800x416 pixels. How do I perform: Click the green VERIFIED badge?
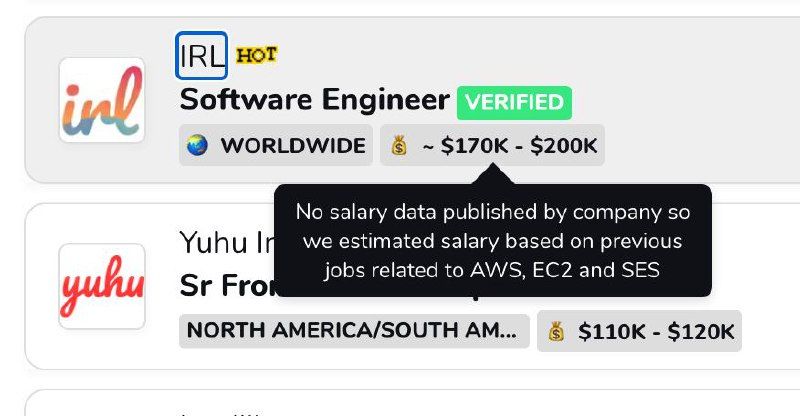pos(514,102)
